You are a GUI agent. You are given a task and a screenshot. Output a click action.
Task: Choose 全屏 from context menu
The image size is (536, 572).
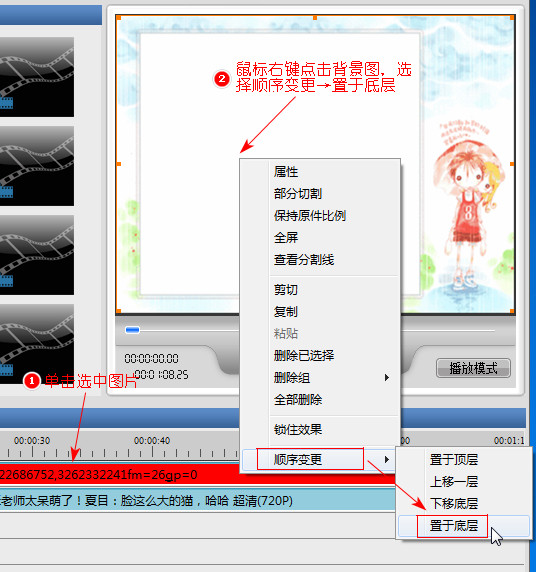click(286, 238)
